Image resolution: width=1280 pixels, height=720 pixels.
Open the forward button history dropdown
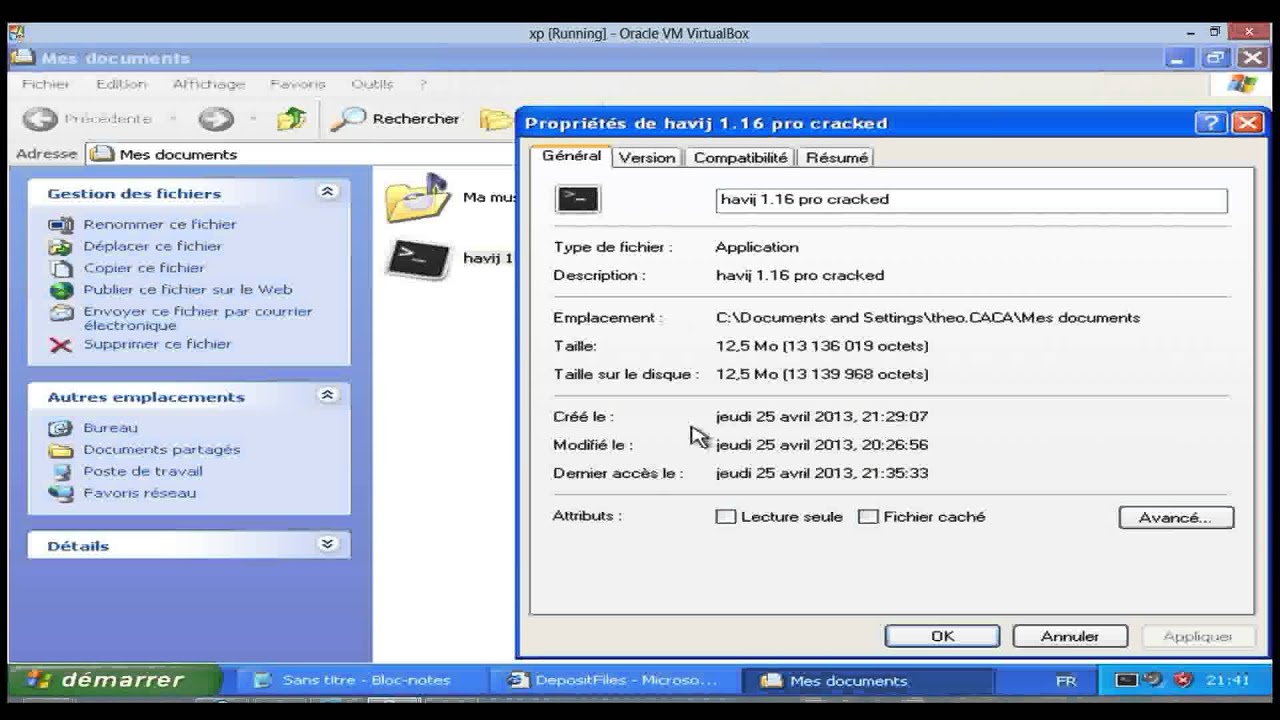[x=252, y=119]
